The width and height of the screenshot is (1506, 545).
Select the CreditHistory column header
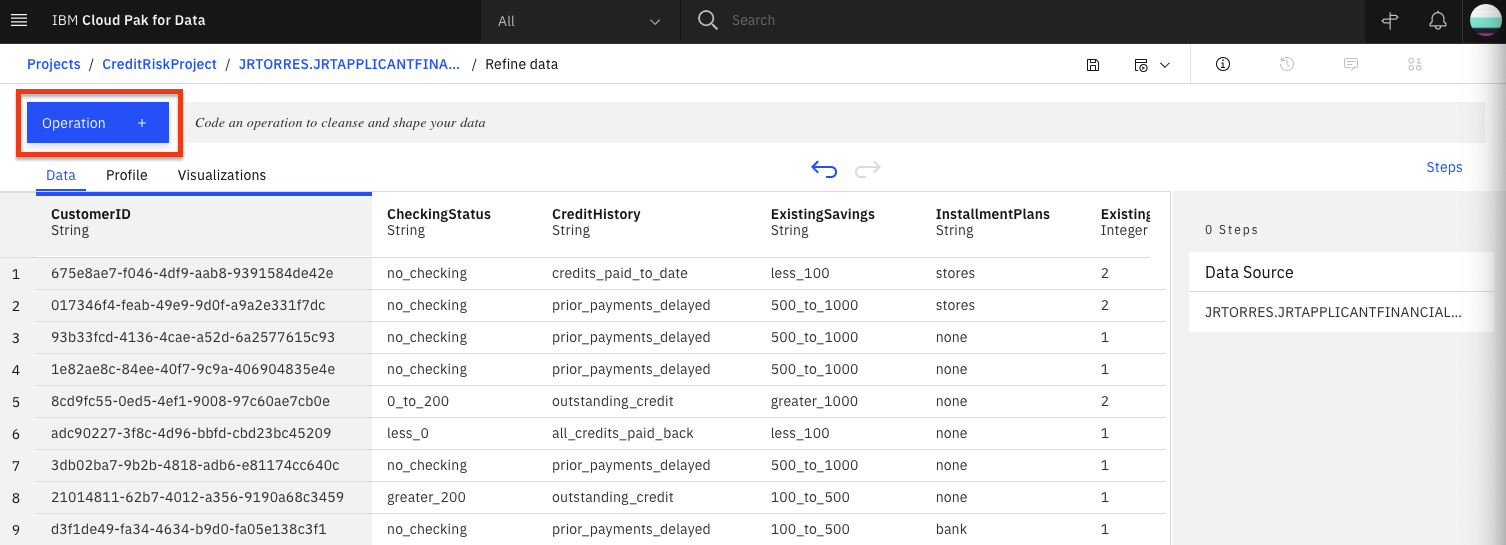click(x=647, y=222)
